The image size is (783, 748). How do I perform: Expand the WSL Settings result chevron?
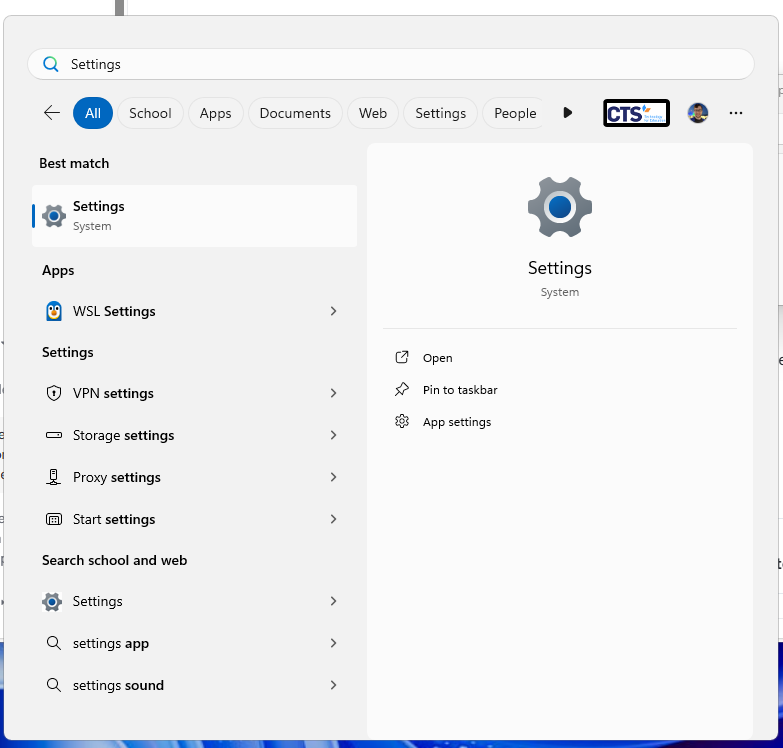point(333,311)
